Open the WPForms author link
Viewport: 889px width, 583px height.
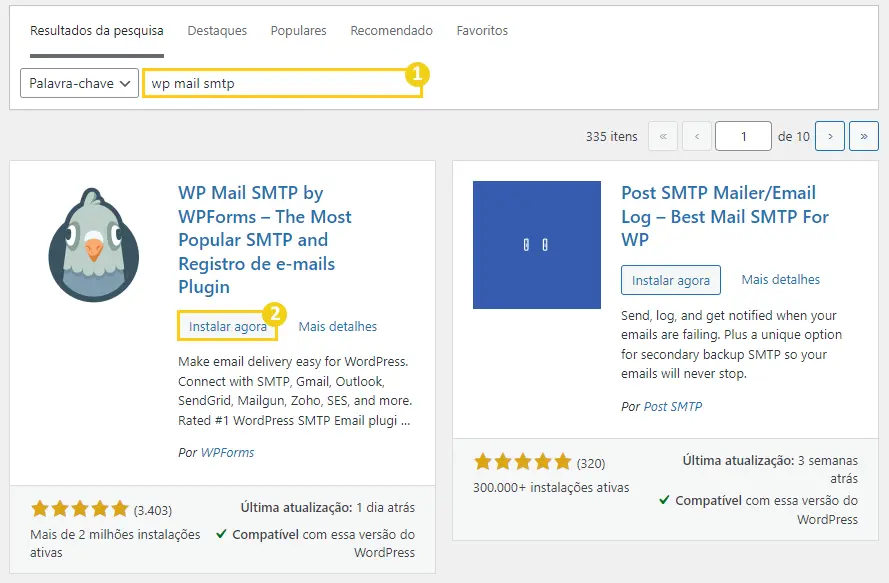tap(228, 453)
